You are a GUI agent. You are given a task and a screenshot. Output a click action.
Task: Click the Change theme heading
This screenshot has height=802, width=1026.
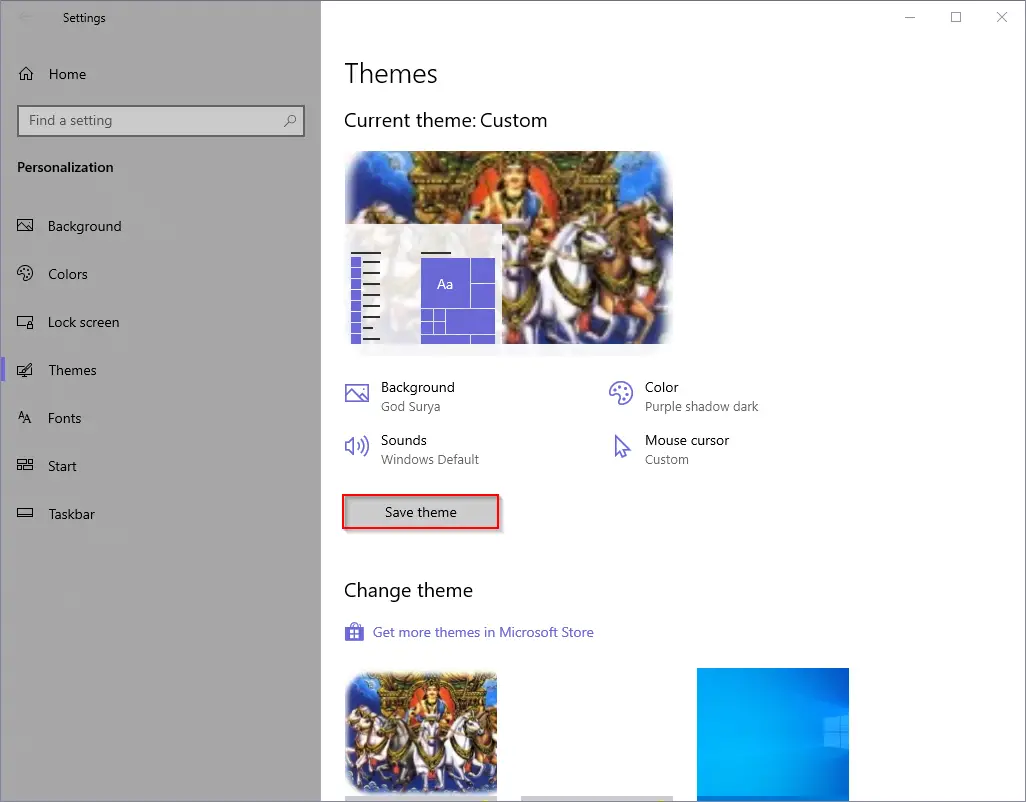[408, 591]
